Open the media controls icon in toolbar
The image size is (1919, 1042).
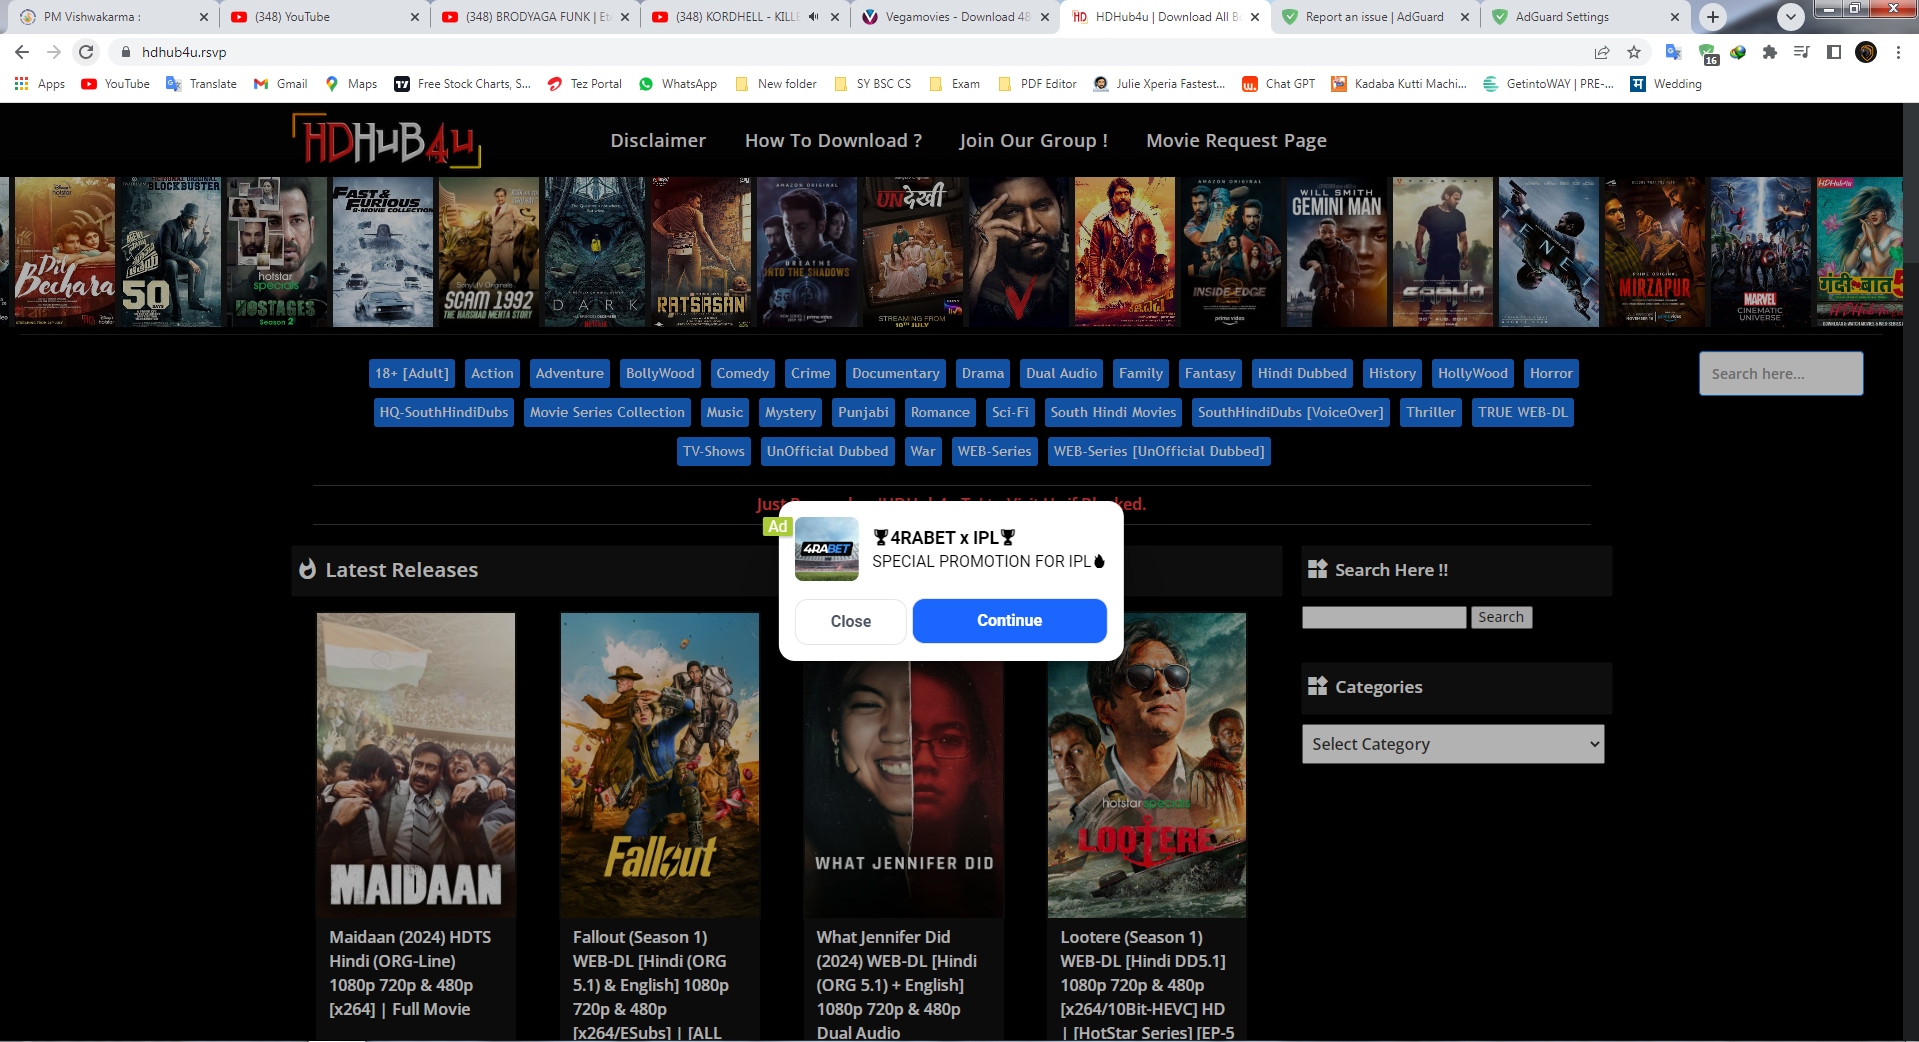click(x=1802, y=52)
